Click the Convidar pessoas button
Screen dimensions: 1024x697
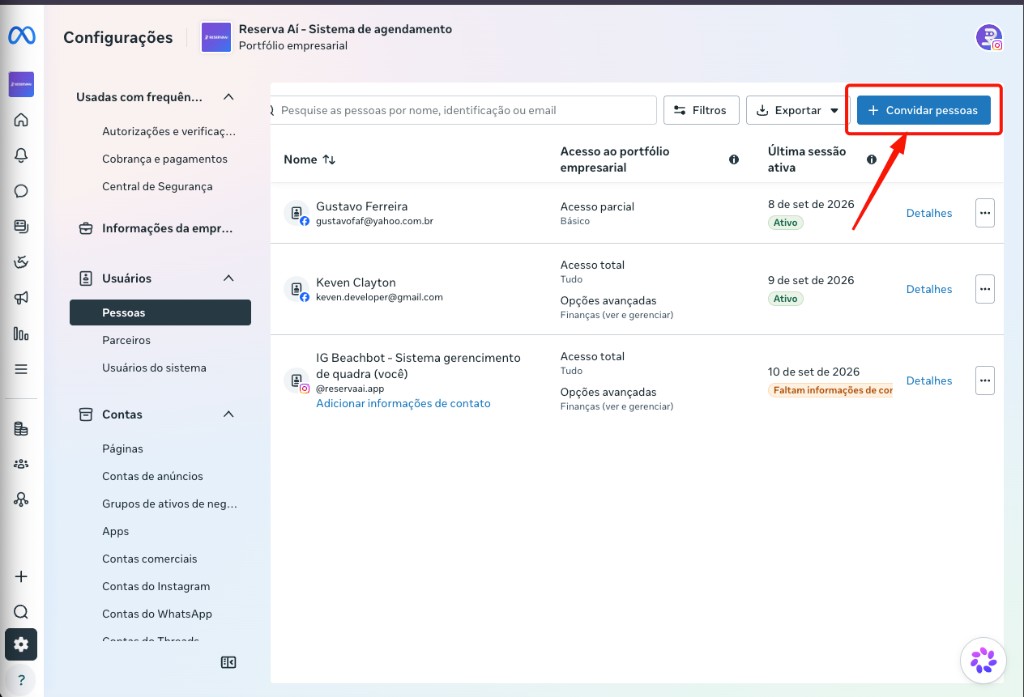click(x=923, y=110)
